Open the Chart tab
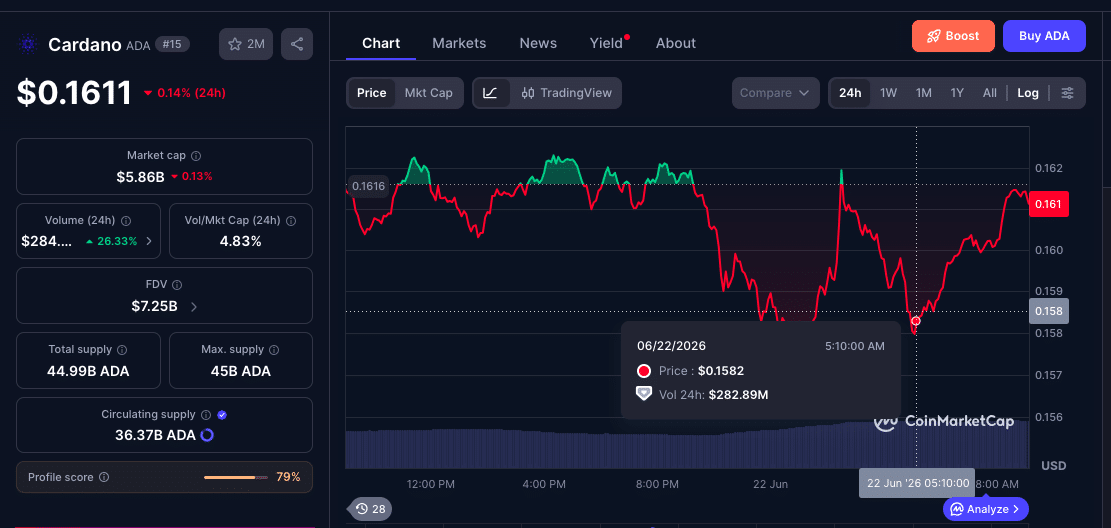 point(381,43)
